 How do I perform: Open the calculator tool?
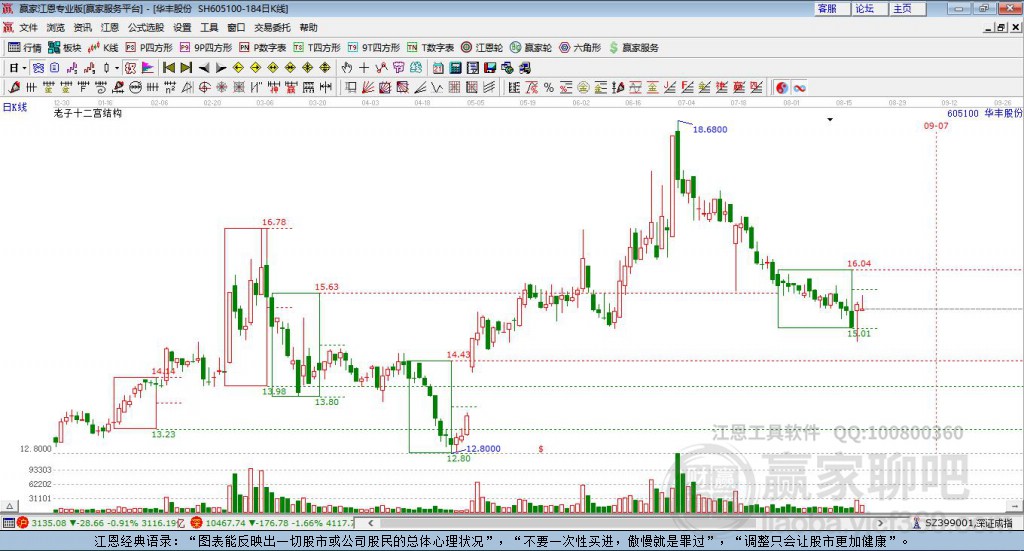455,68
